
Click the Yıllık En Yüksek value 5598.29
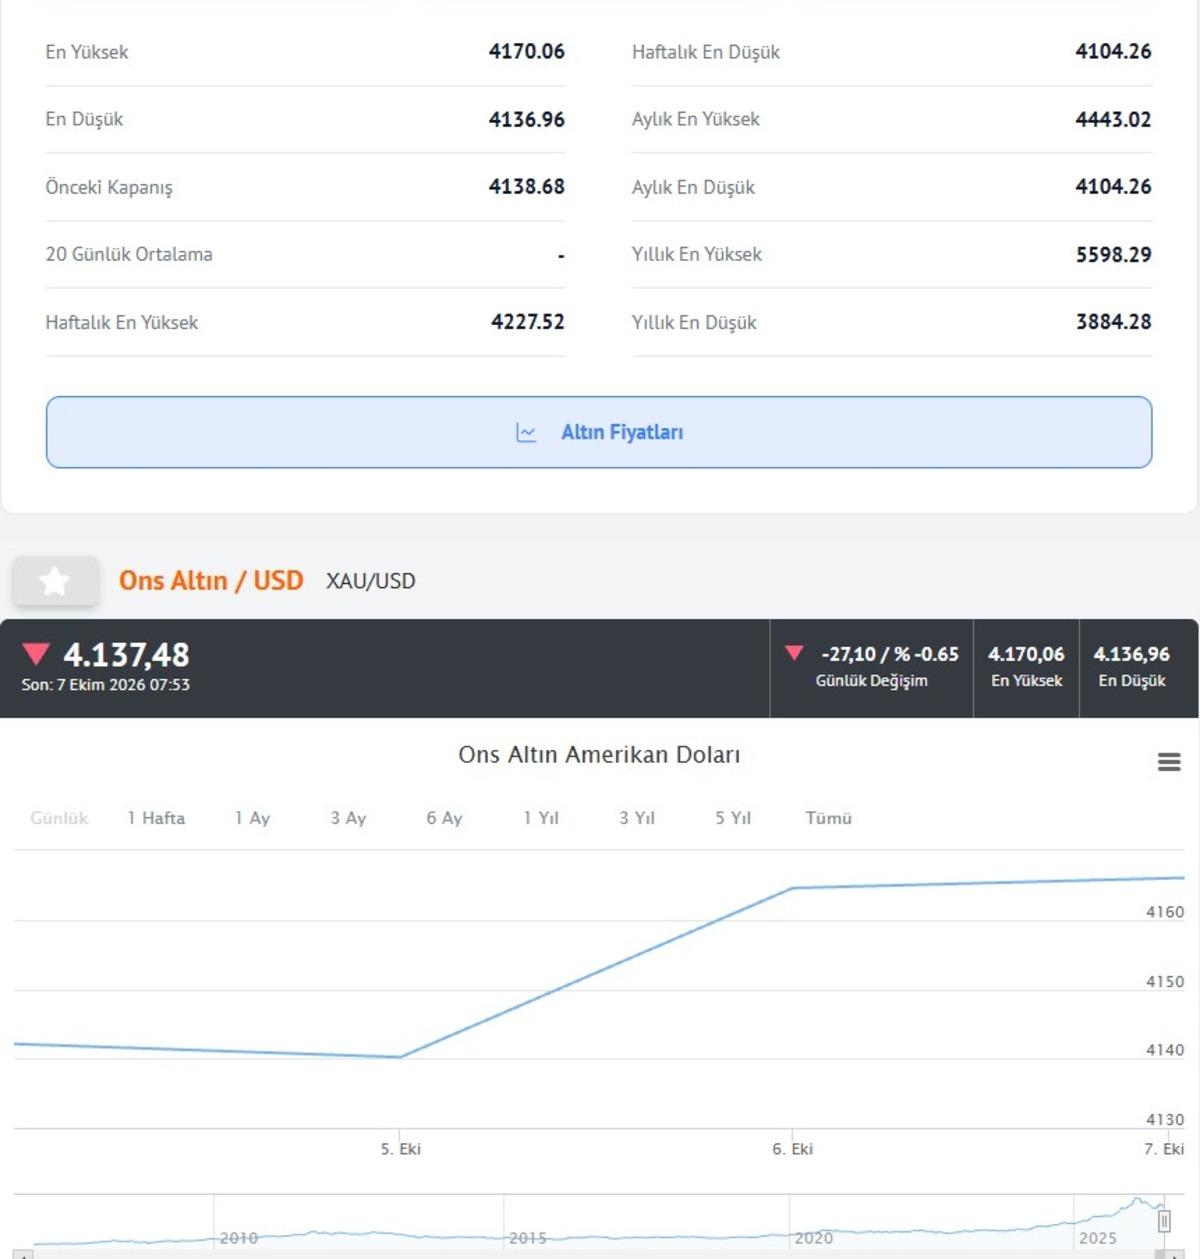pyautogui.click(x=1114, y=254)
